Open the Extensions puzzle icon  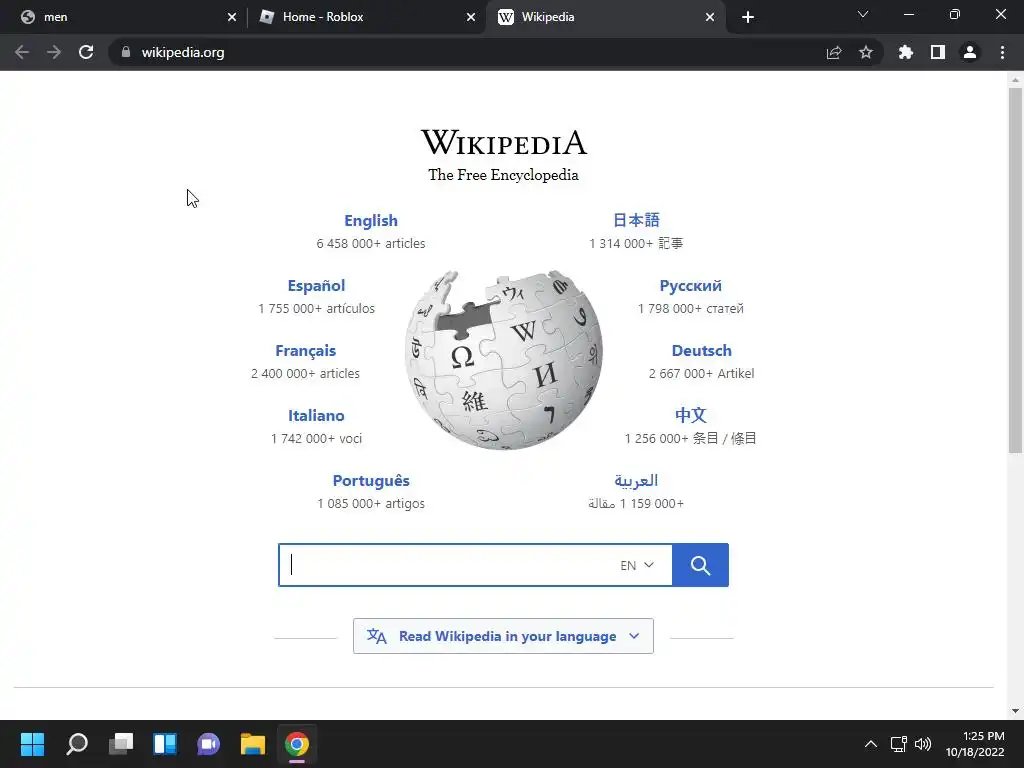906,52
